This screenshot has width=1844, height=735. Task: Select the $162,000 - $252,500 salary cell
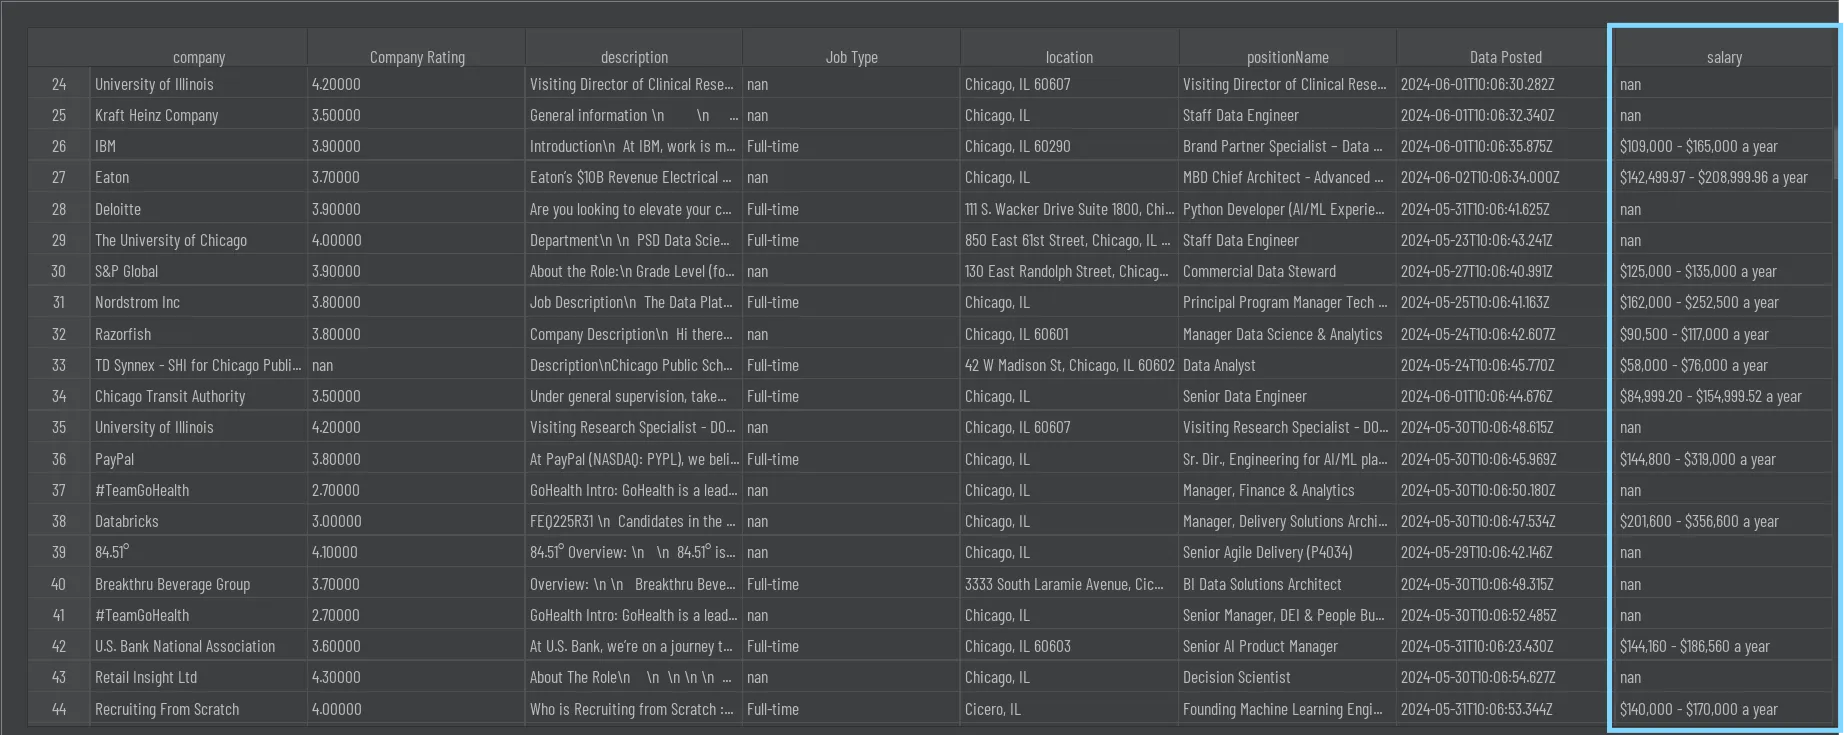(1724, 302)
